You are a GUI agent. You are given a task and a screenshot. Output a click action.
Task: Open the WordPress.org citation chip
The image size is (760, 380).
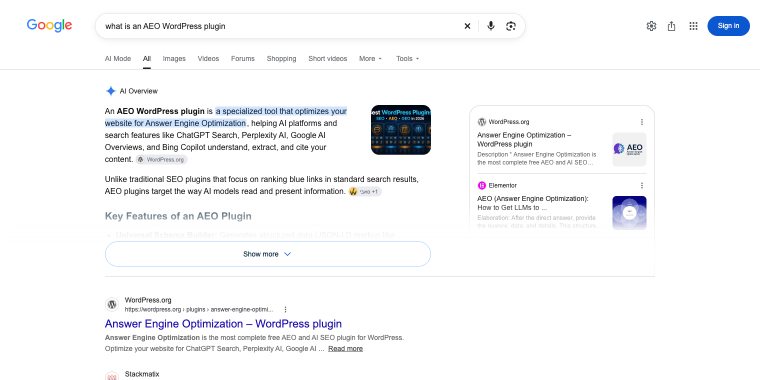161,159
